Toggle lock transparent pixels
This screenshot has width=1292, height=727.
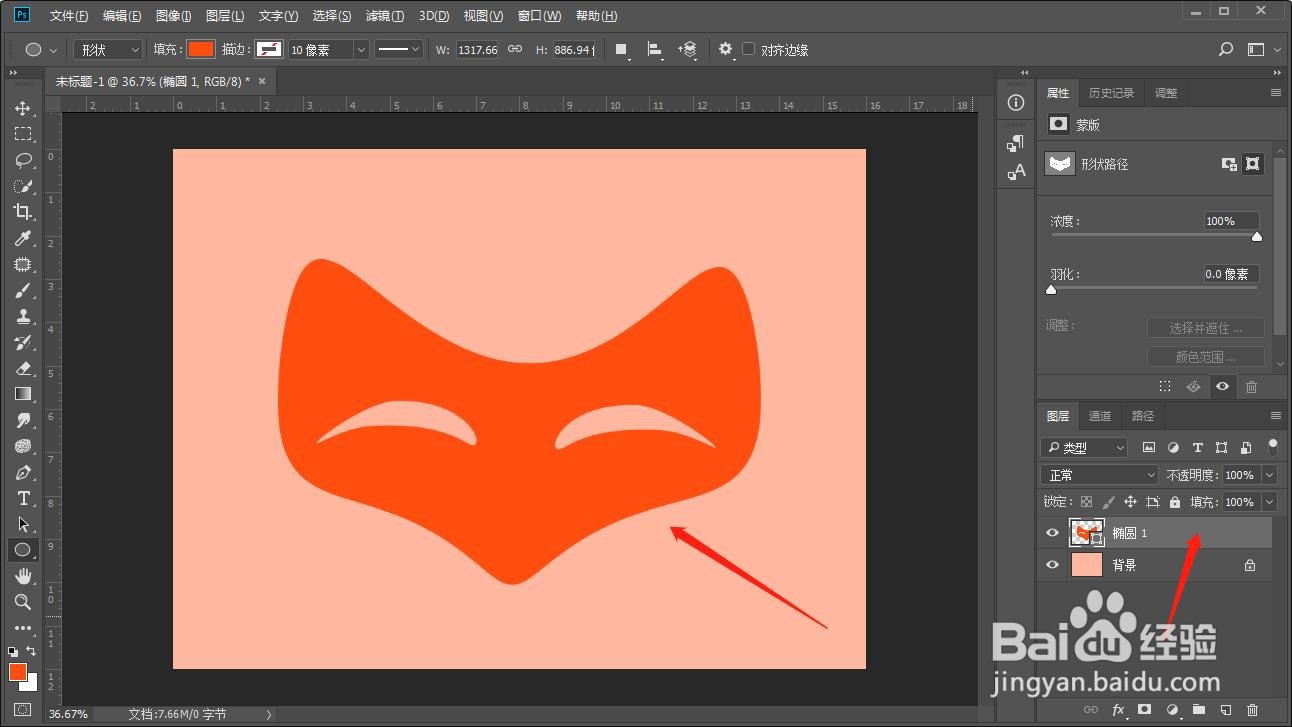(1087, 502)
